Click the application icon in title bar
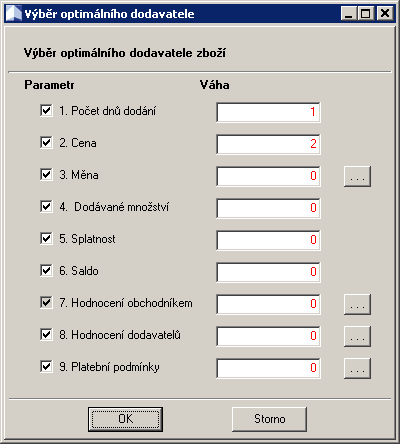This screenshot has height=444, width=400. [14, 14]
